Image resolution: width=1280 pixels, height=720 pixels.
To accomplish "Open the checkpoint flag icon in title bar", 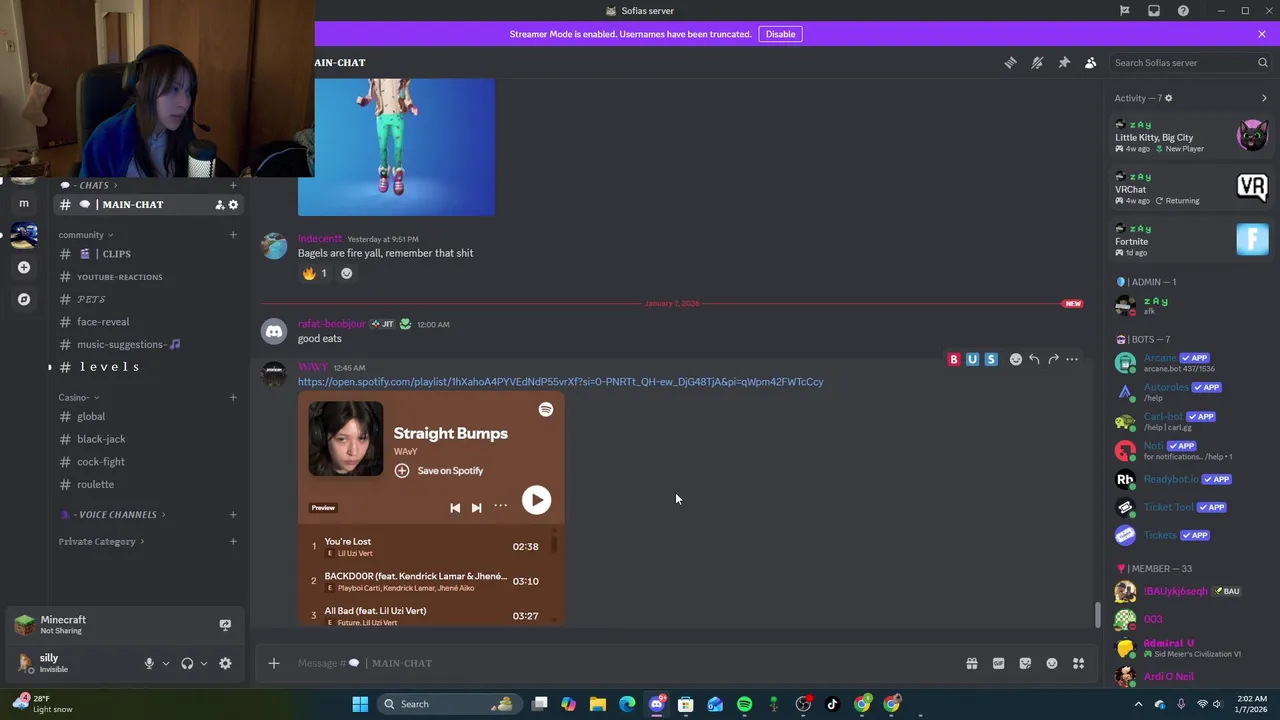I will (1125, 11).
